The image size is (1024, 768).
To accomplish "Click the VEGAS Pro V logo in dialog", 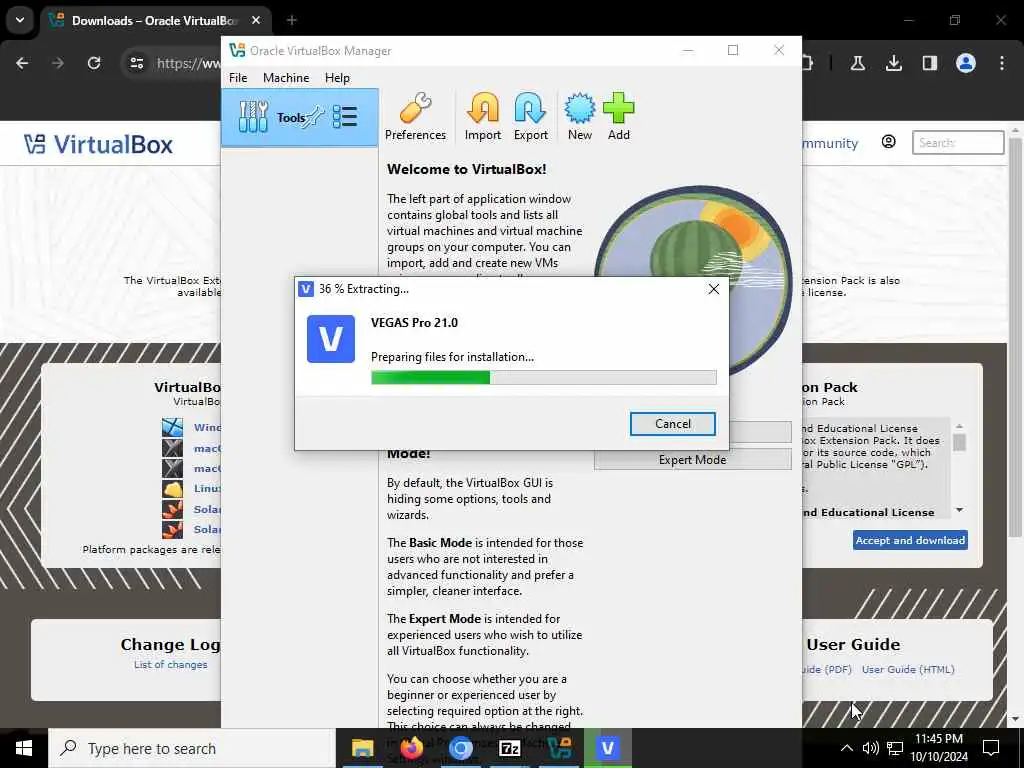I will (x=331, y=339).
